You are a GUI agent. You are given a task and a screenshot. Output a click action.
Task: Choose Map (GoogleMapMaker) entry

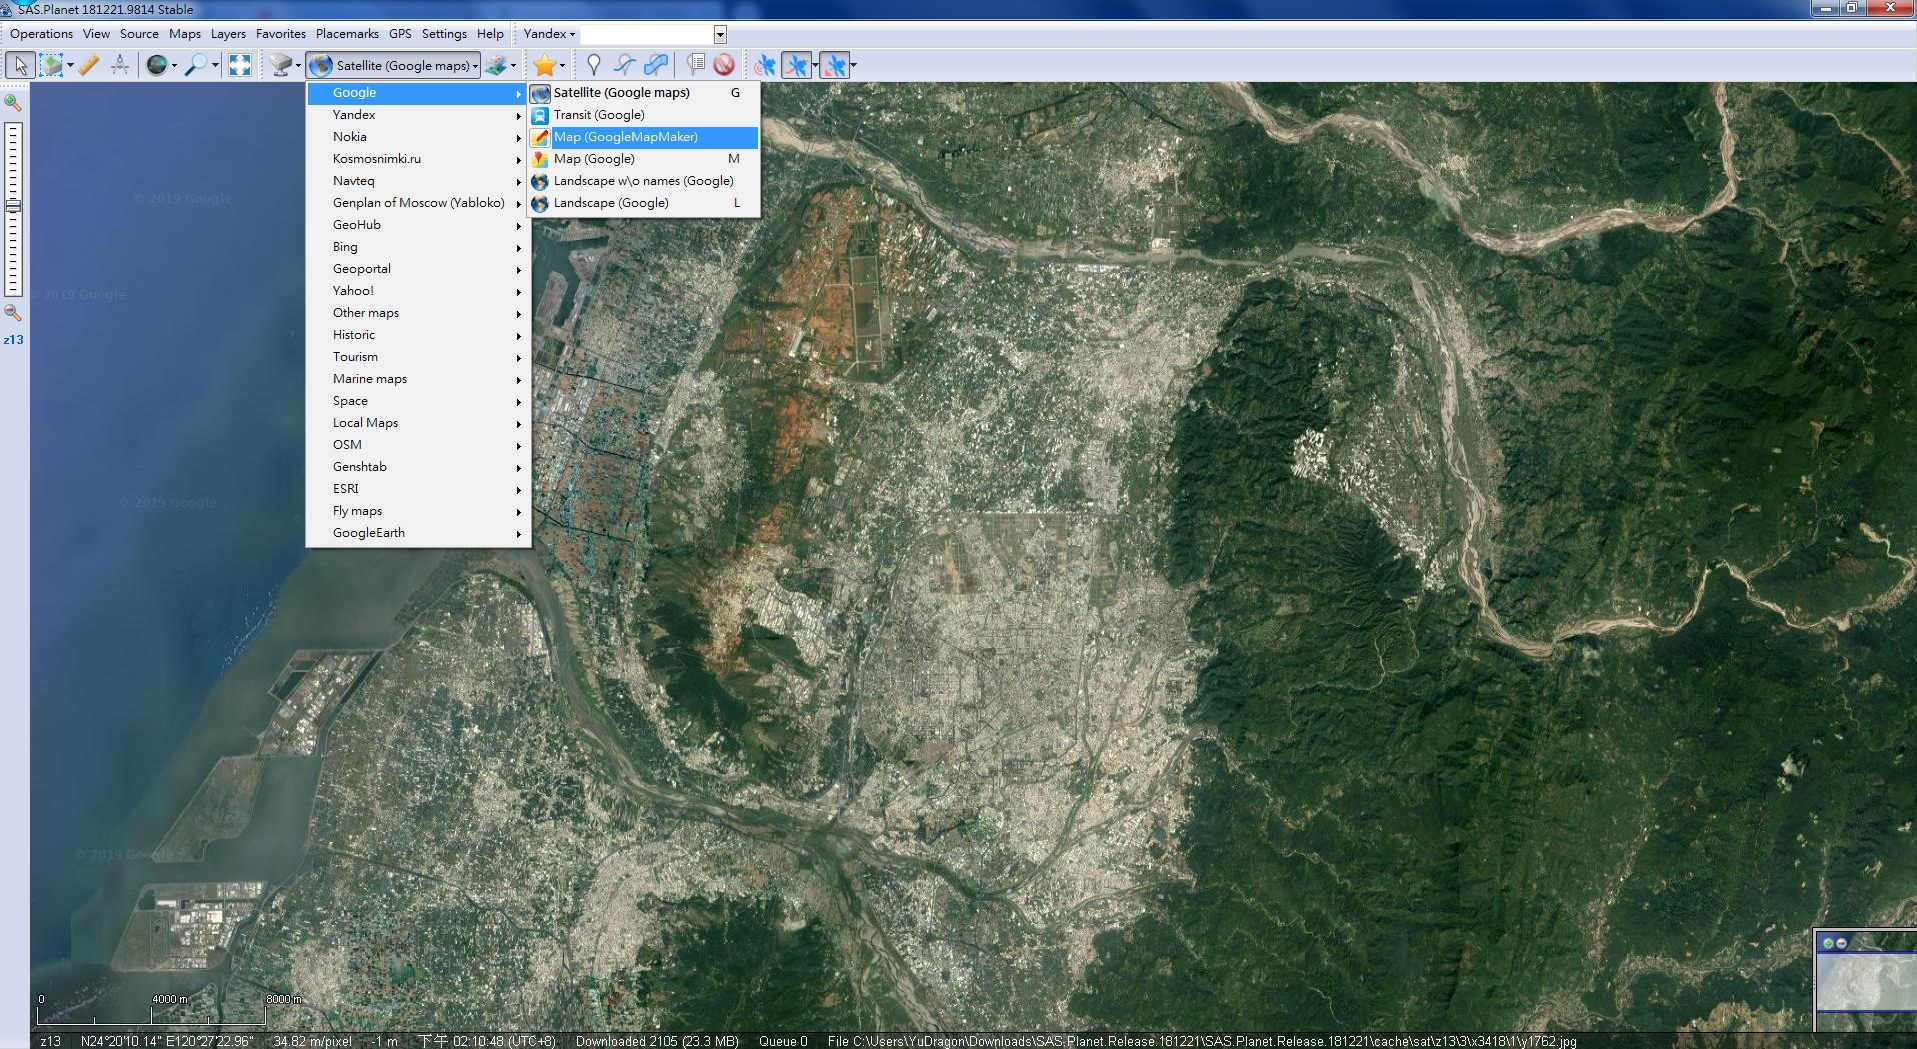coord(644,137)
